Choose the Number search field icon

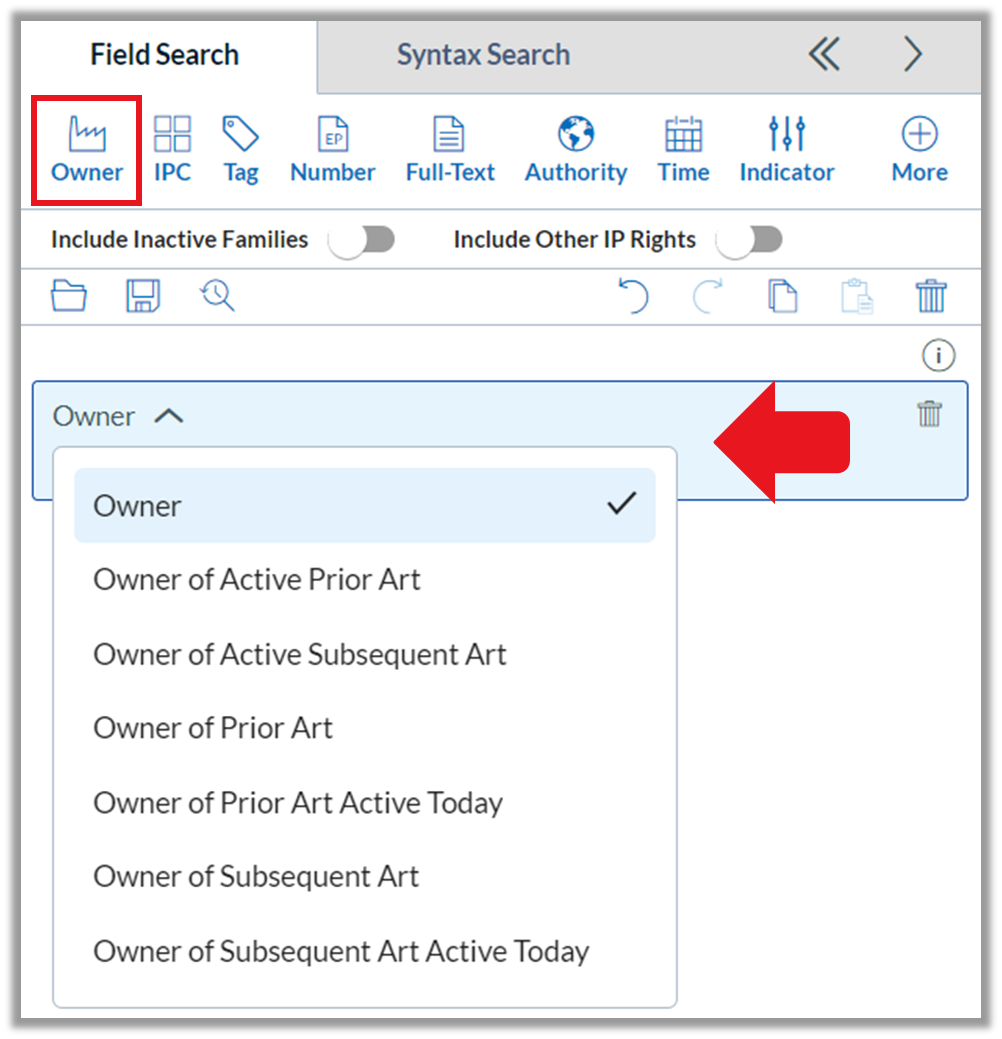(333, 150)
